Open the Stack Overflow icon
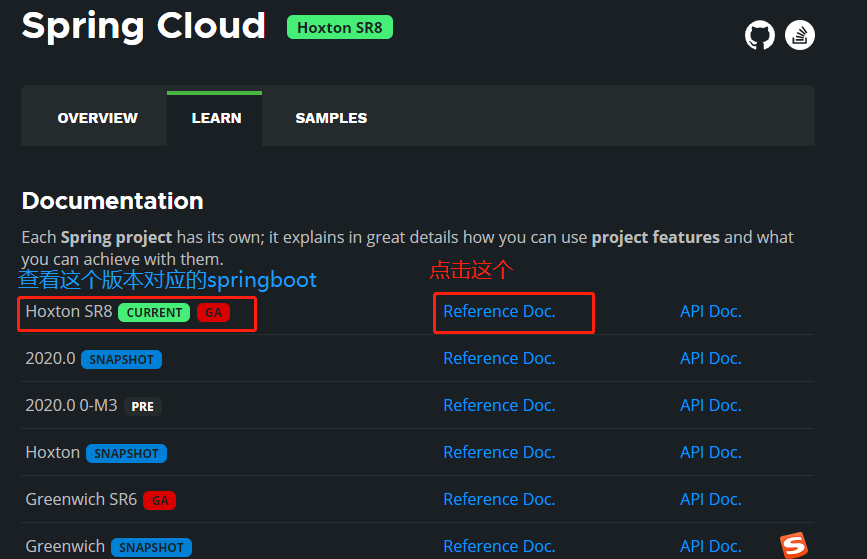The height and width of the screenshot is (559, 867). tap(800, 35)
